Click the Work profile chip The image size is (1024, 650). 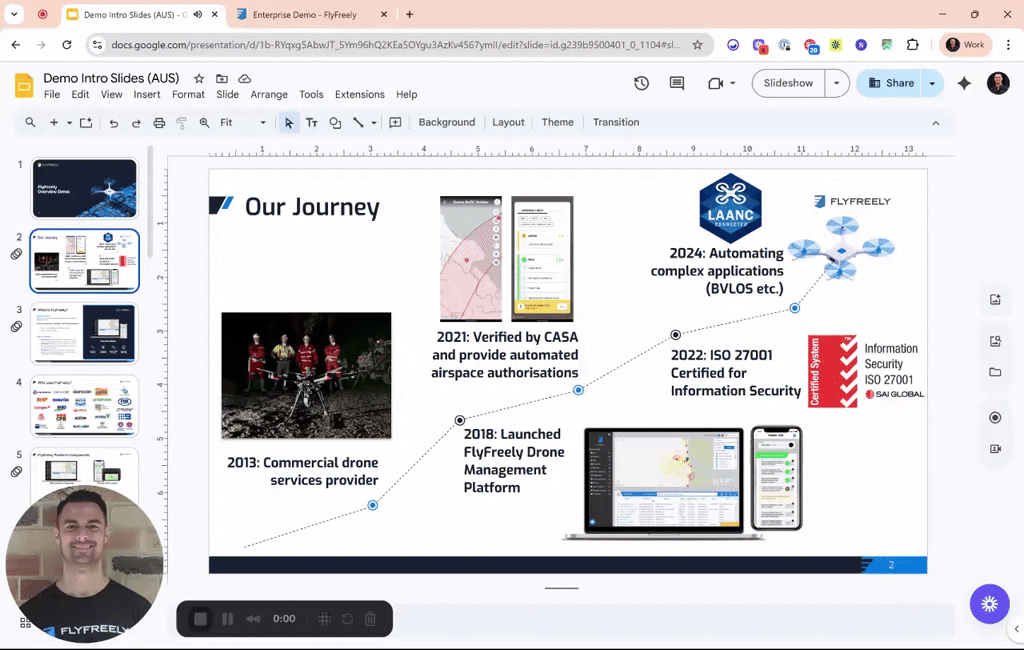(x=965, y=44)
